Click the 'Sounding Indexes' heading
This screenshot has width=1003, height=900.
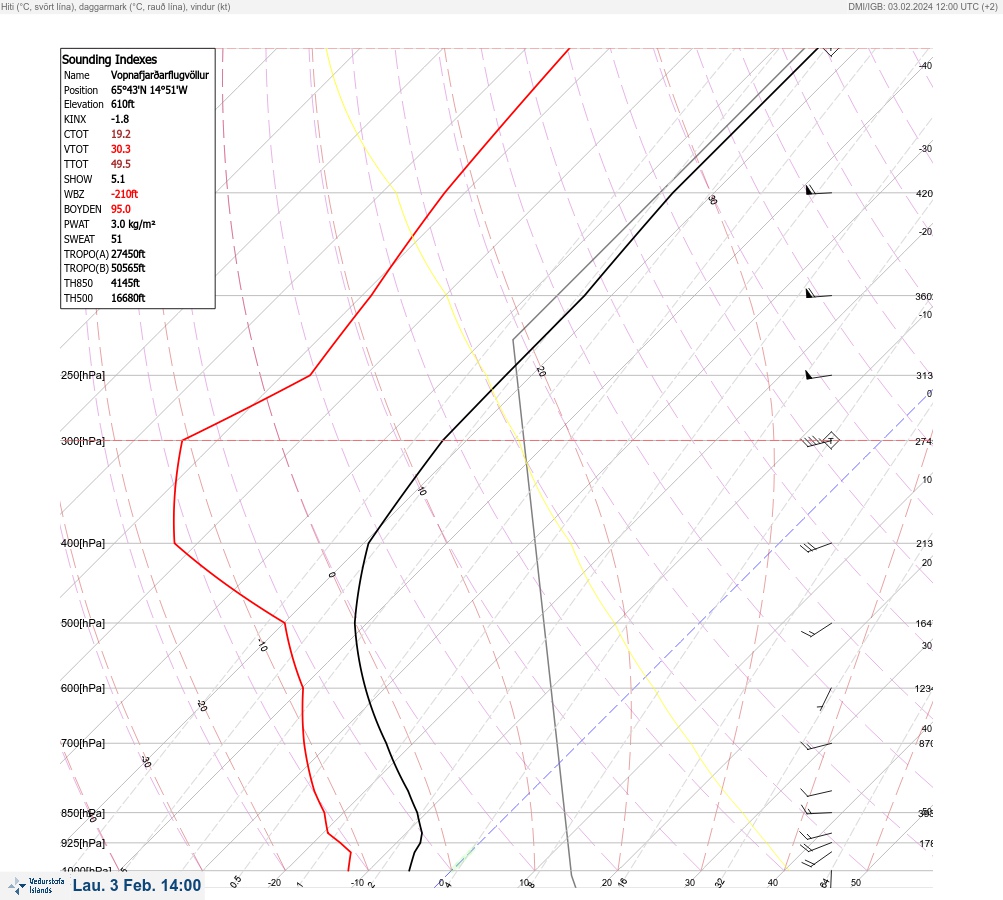tap(109, 59)
